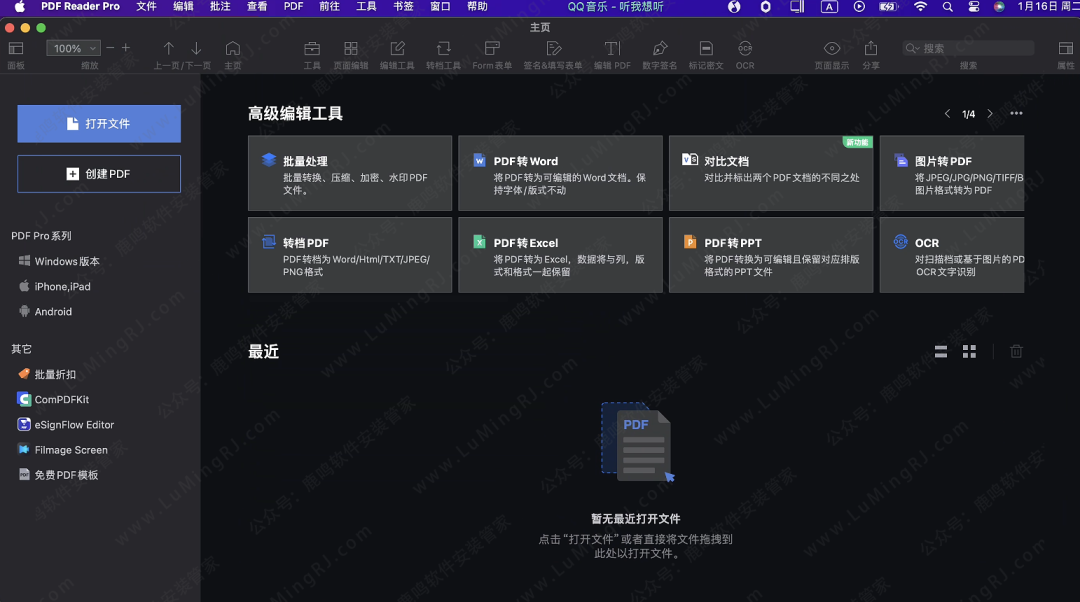
Task: Open the 批量处理 batch processing card
Action: coord(350,173)
